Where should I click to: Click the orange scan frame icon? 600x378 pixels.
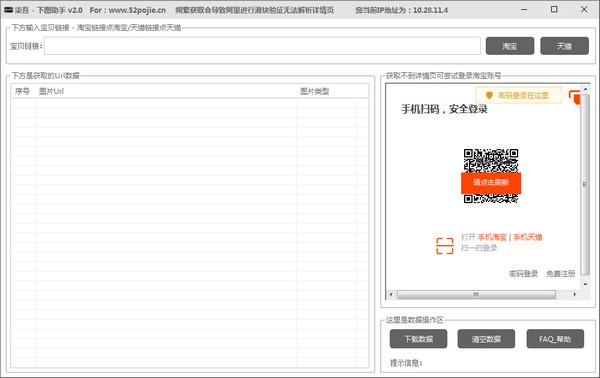point(445,246)
